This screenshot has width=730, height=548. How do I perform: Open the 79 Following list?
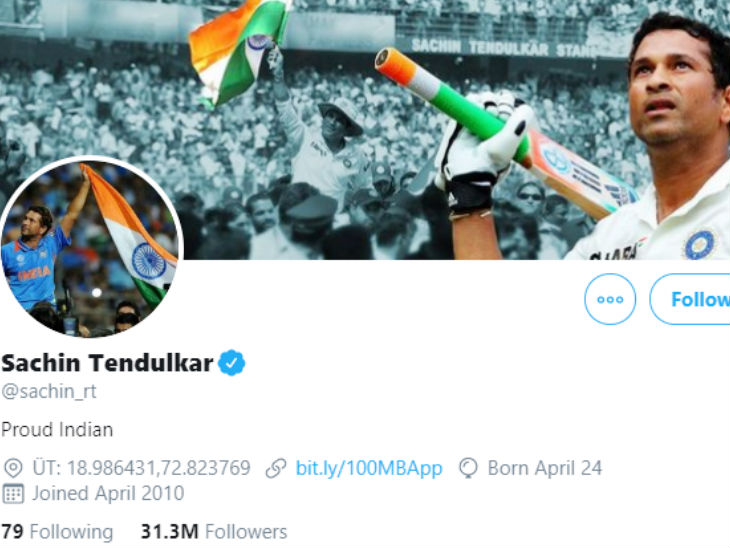point(57,532)
